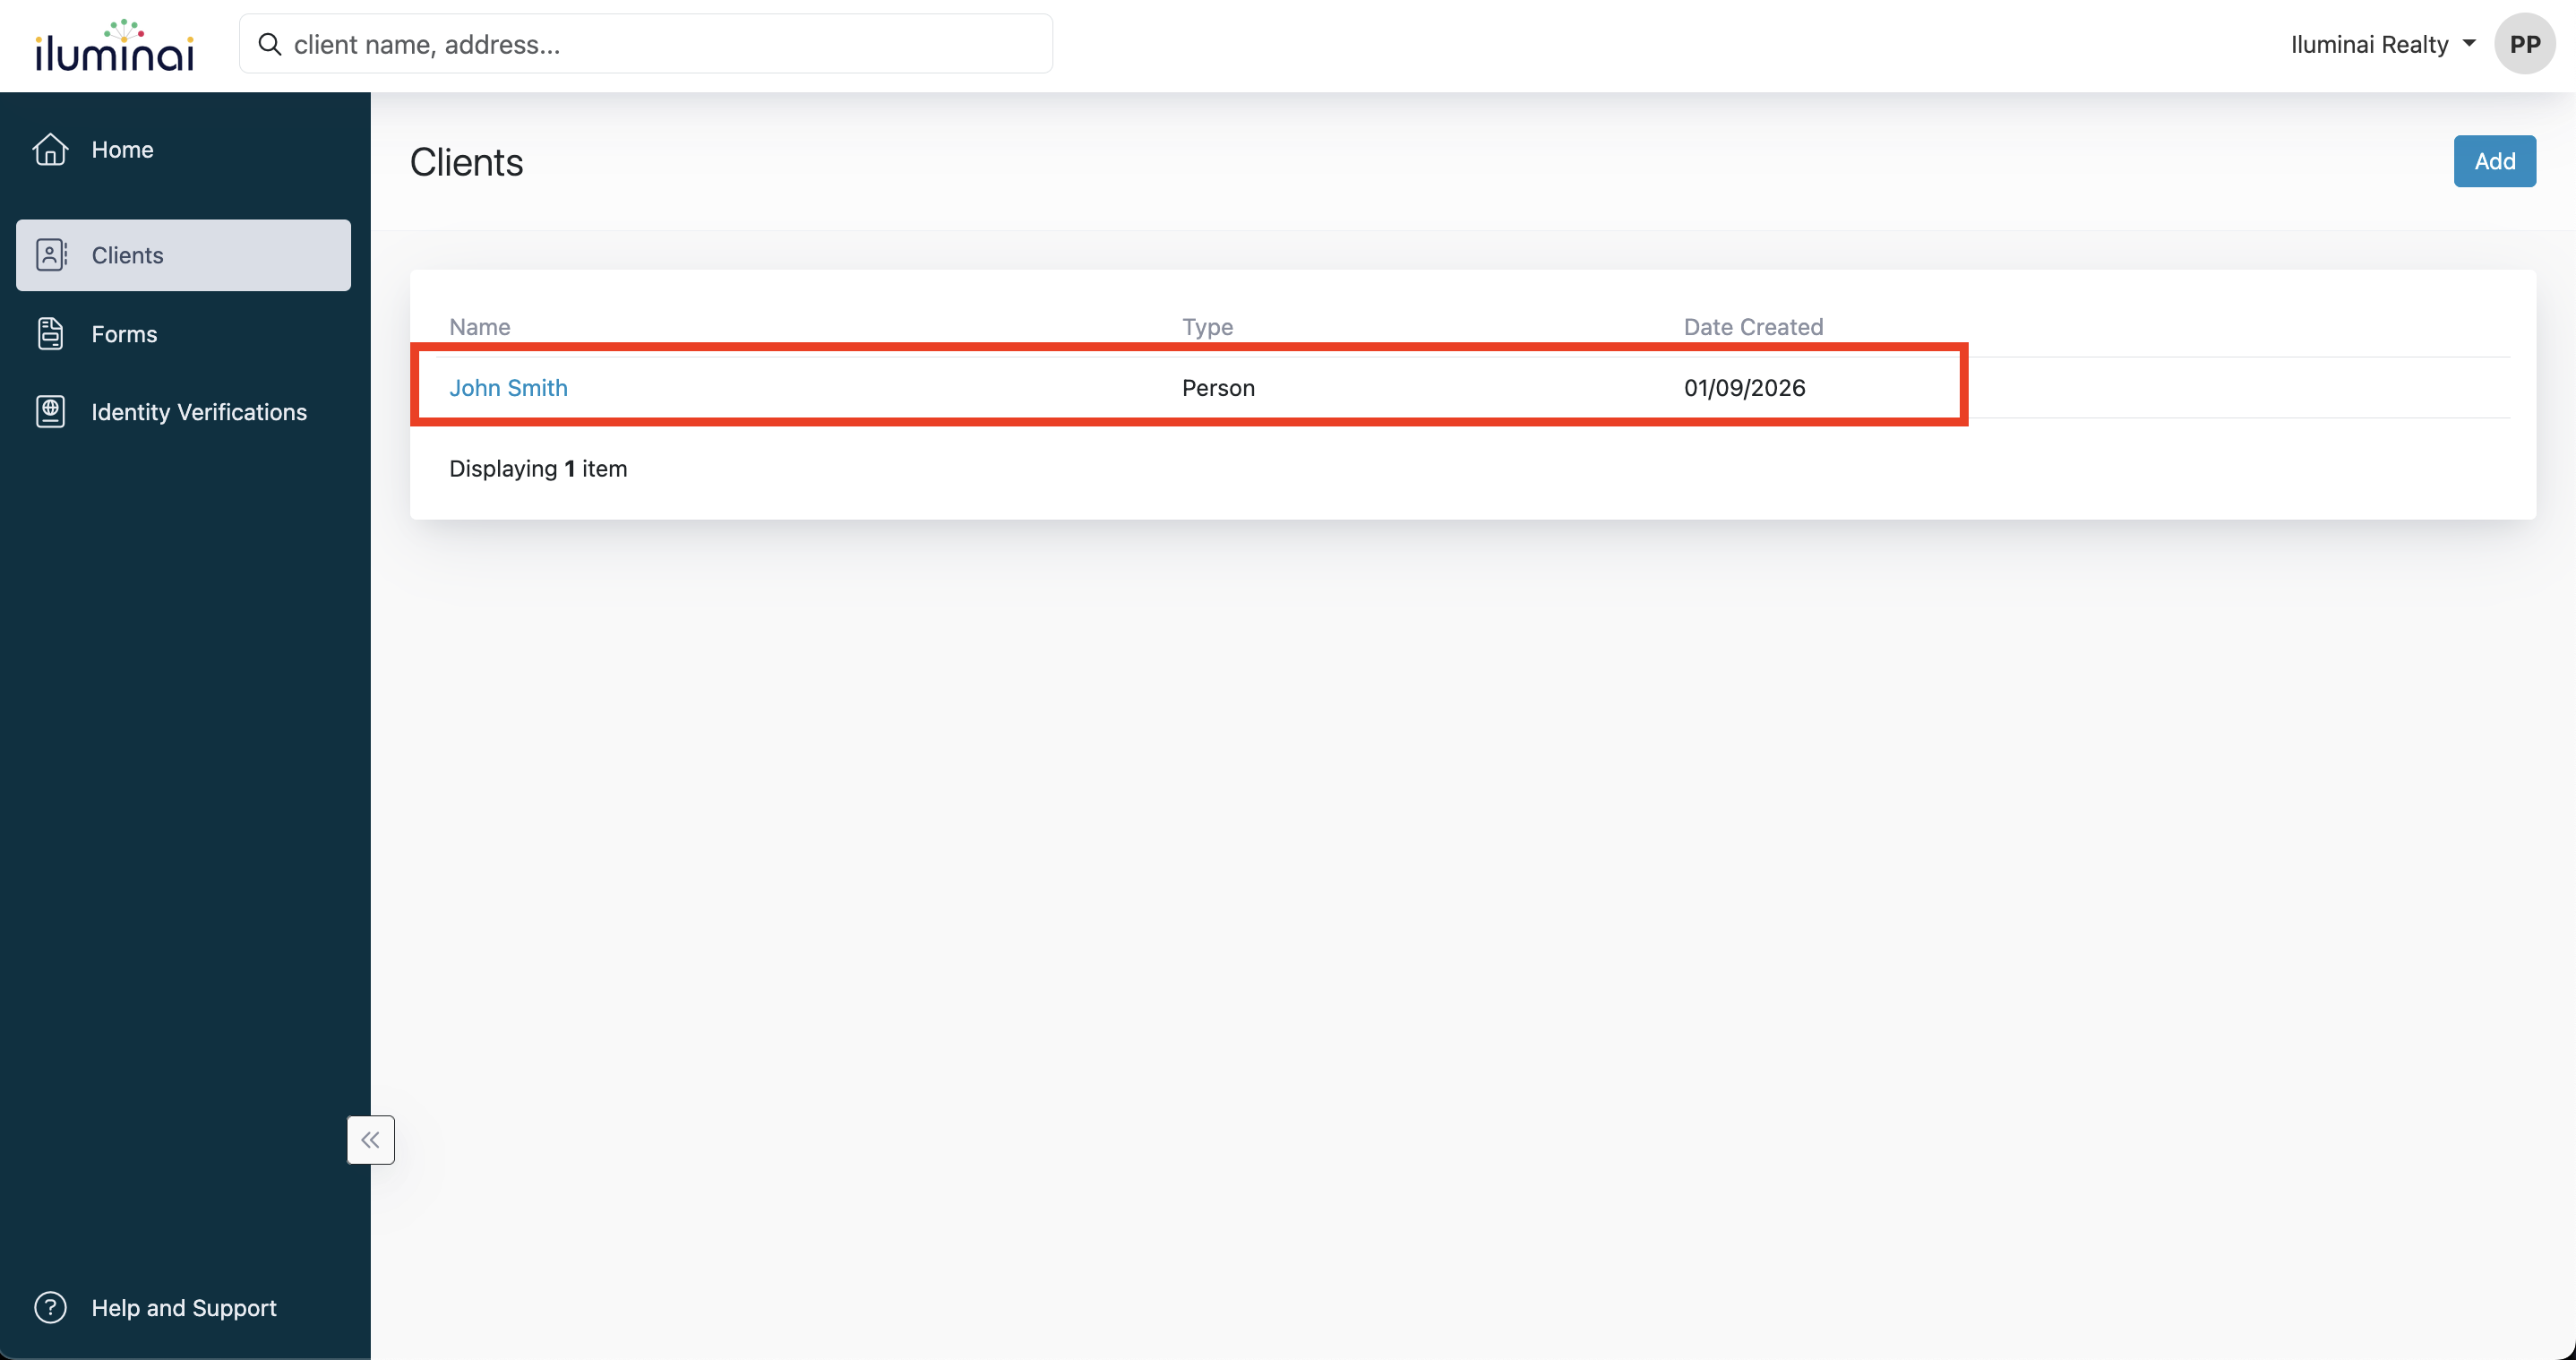Click the client name search field
The width and height of the screenshot is (2576, 1360).
tap(660, 44)
